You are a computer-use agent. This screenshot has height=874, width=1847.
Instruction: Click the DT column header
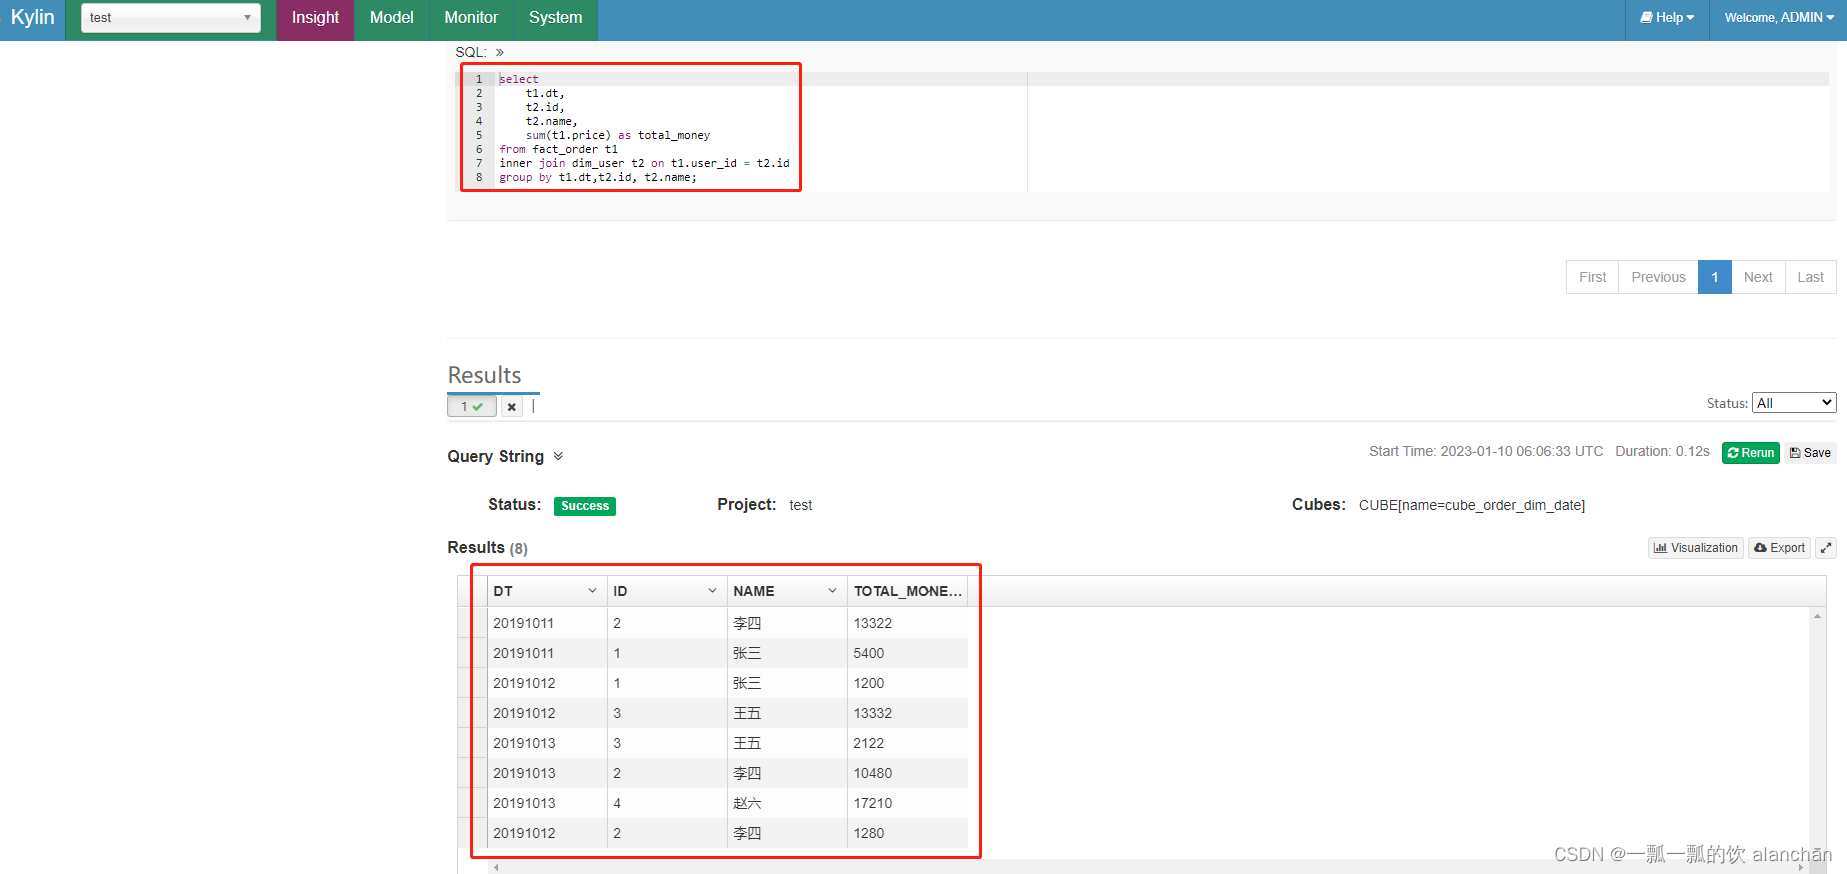[547, 591]
